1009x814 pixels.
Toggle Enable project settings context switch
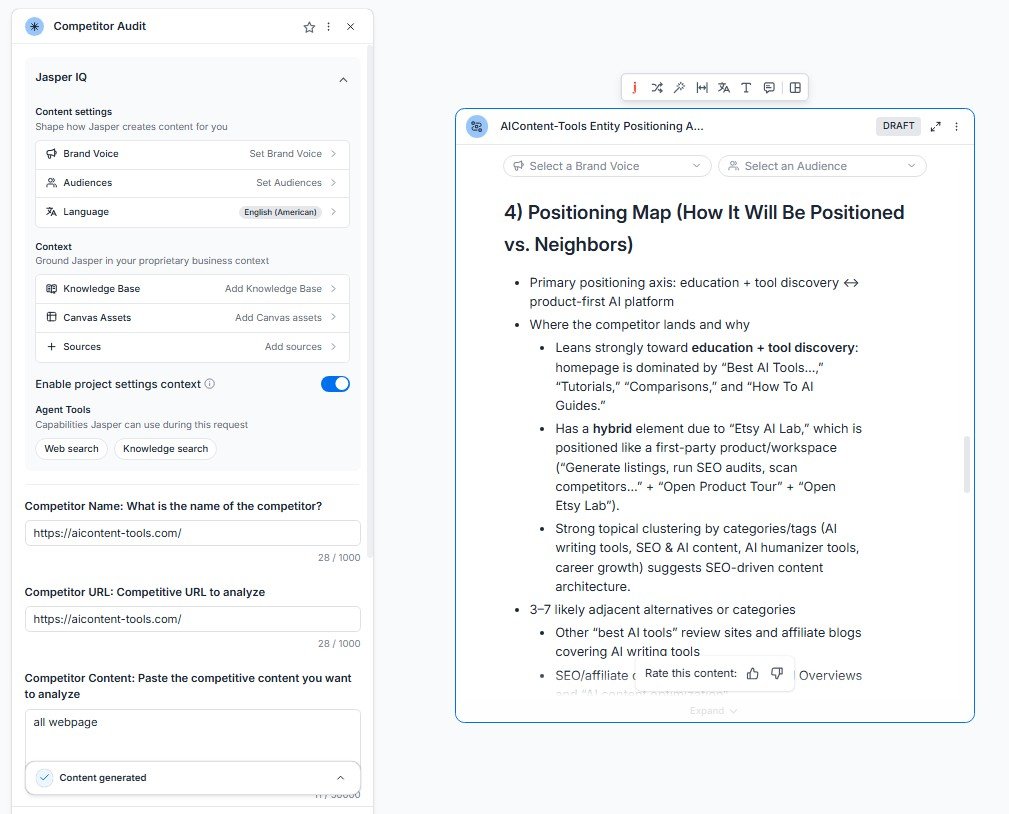(335, 384)
